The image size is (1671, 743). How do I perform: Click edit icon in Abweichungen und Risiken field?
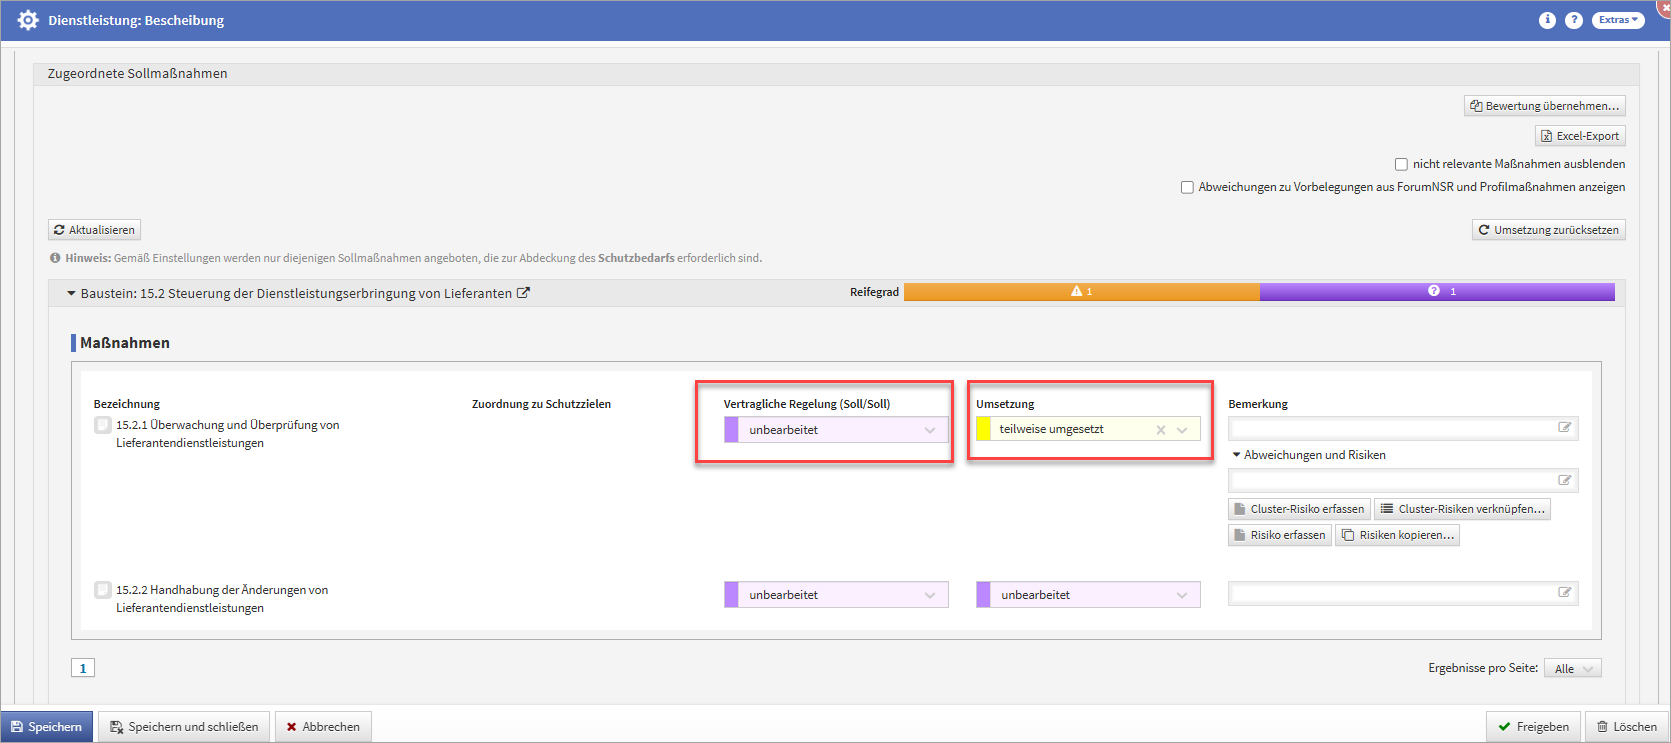1565,481
